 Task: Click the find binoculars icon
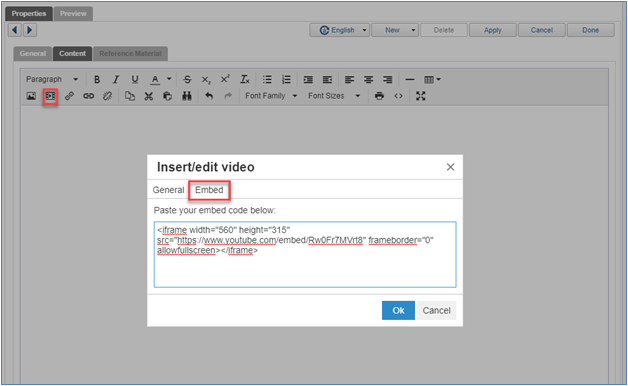(x=187, y=96)
